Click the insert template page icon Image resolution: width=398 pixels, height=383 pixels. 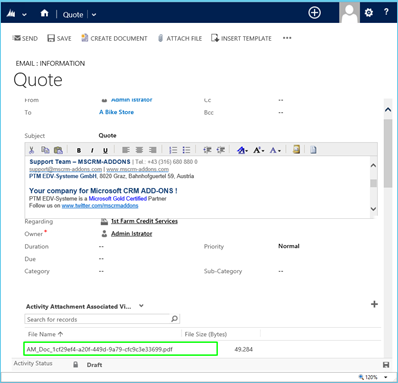(313, 150)
